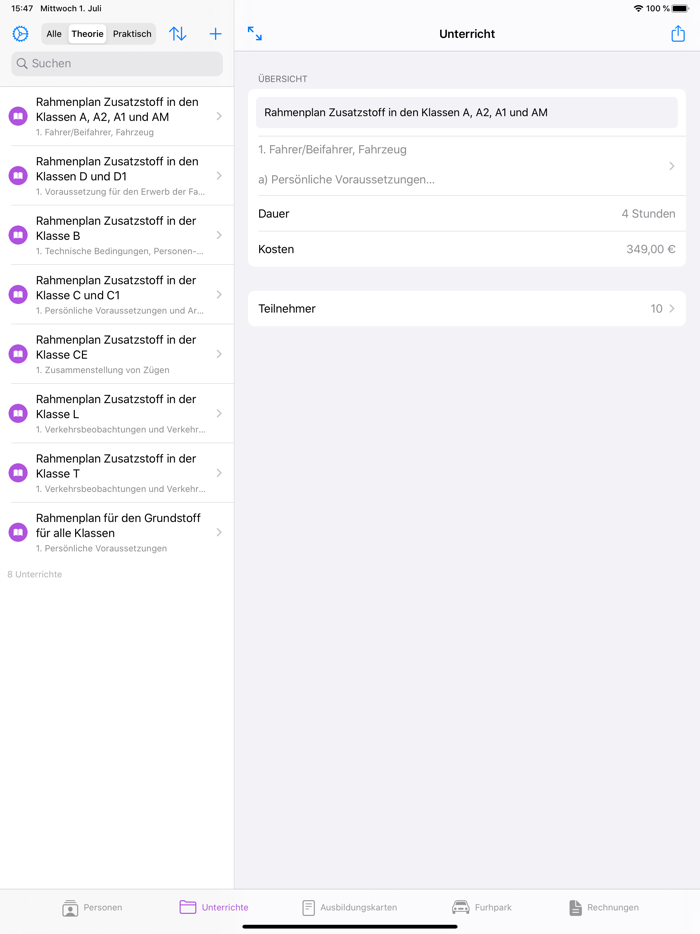Tap the share icon
Screen dimensions: 700x934
[x=678, y=34]
